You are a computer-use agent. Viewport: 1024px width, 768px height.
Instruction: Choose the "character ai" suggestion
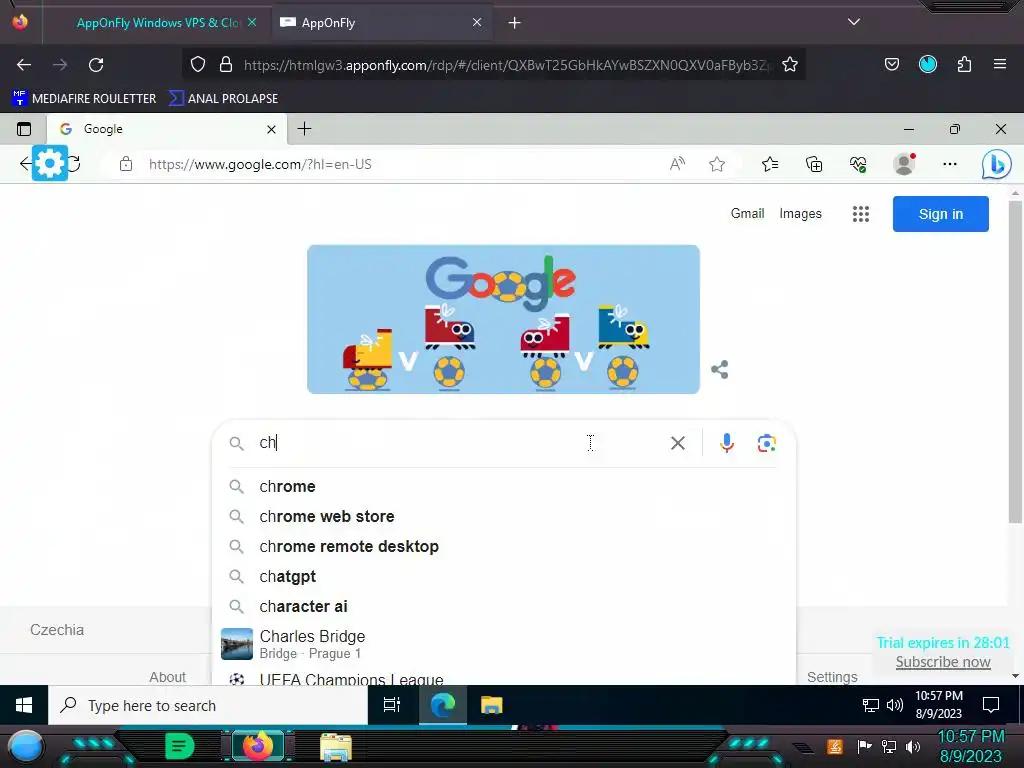point(504,607)
